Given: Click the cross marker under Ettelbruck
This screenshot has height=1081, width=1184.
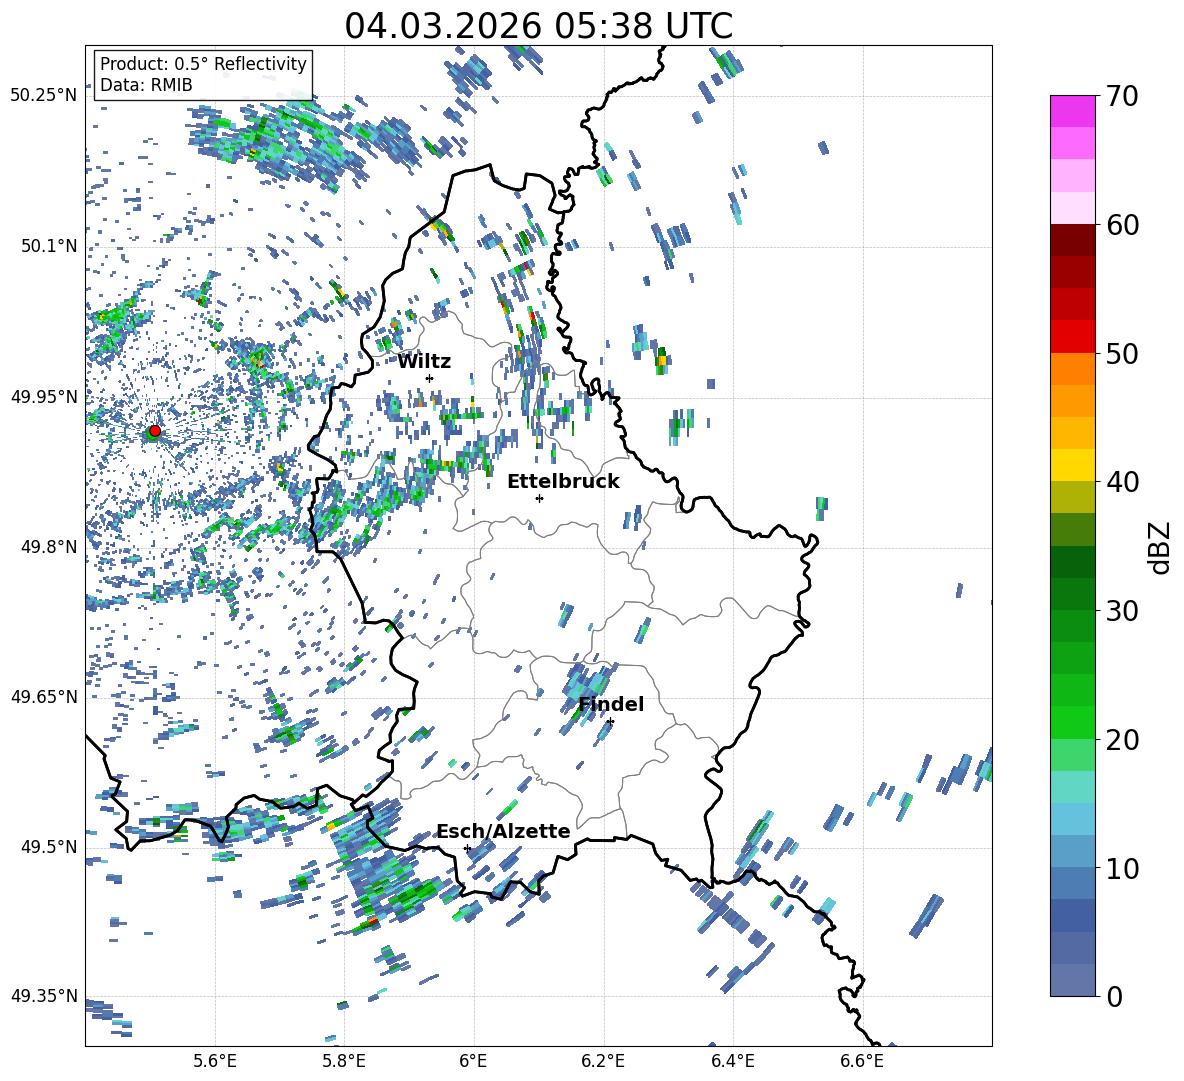Looking at the screenshot, I should pos(539,498).
